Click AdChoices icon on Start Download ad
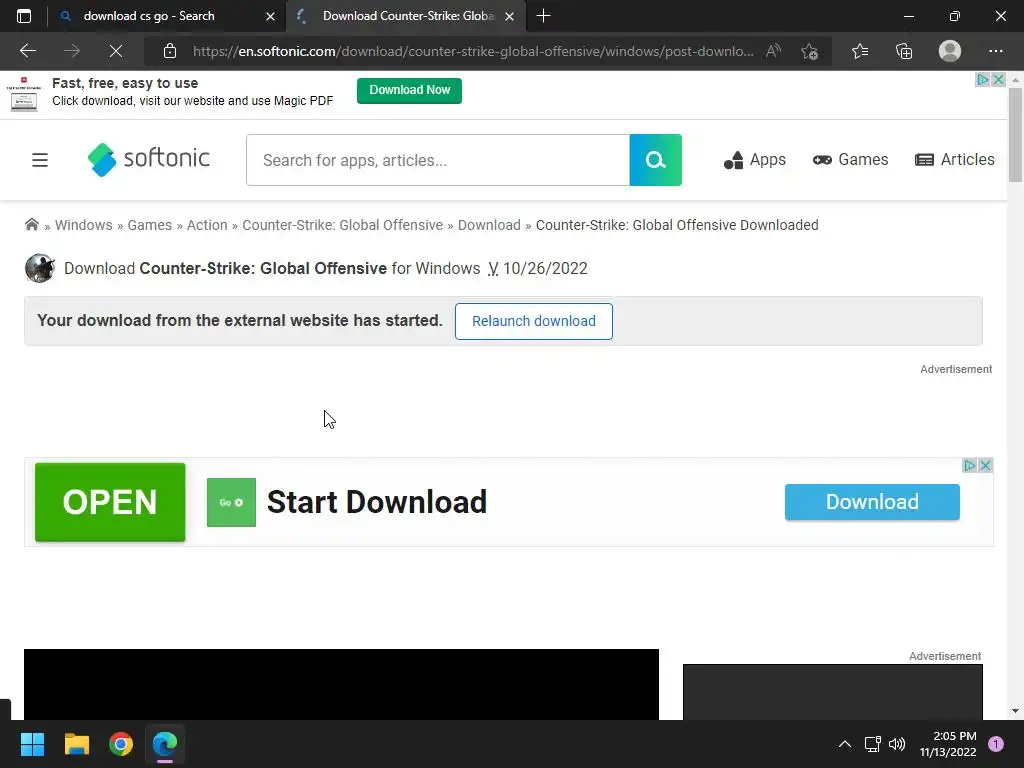This screenshot has height=768, width=1024. click(970, 466)
